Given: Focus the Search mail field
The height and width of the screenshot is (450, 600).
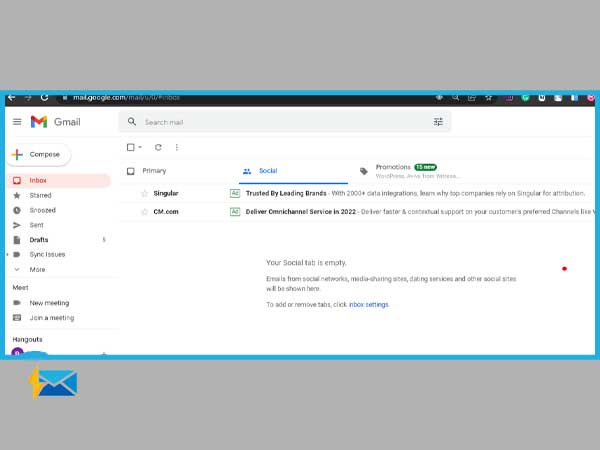Looking at the screenshot, I should click(285, 122).
